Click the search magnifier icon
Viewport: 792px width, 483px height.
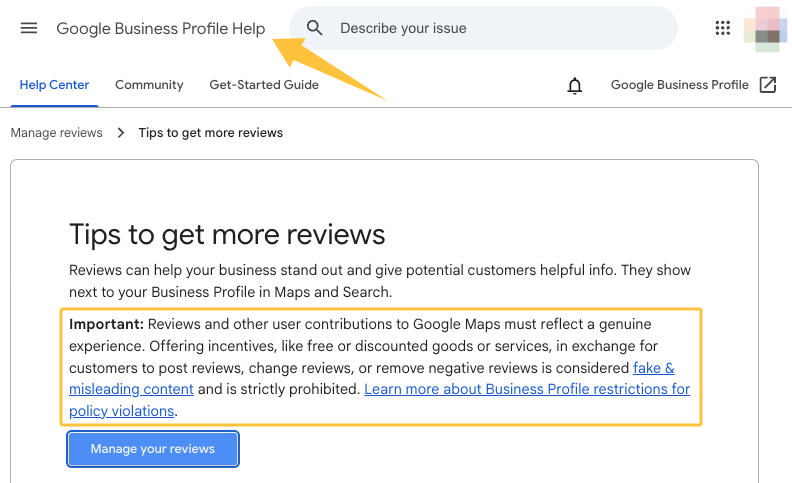tap(314, 28)
